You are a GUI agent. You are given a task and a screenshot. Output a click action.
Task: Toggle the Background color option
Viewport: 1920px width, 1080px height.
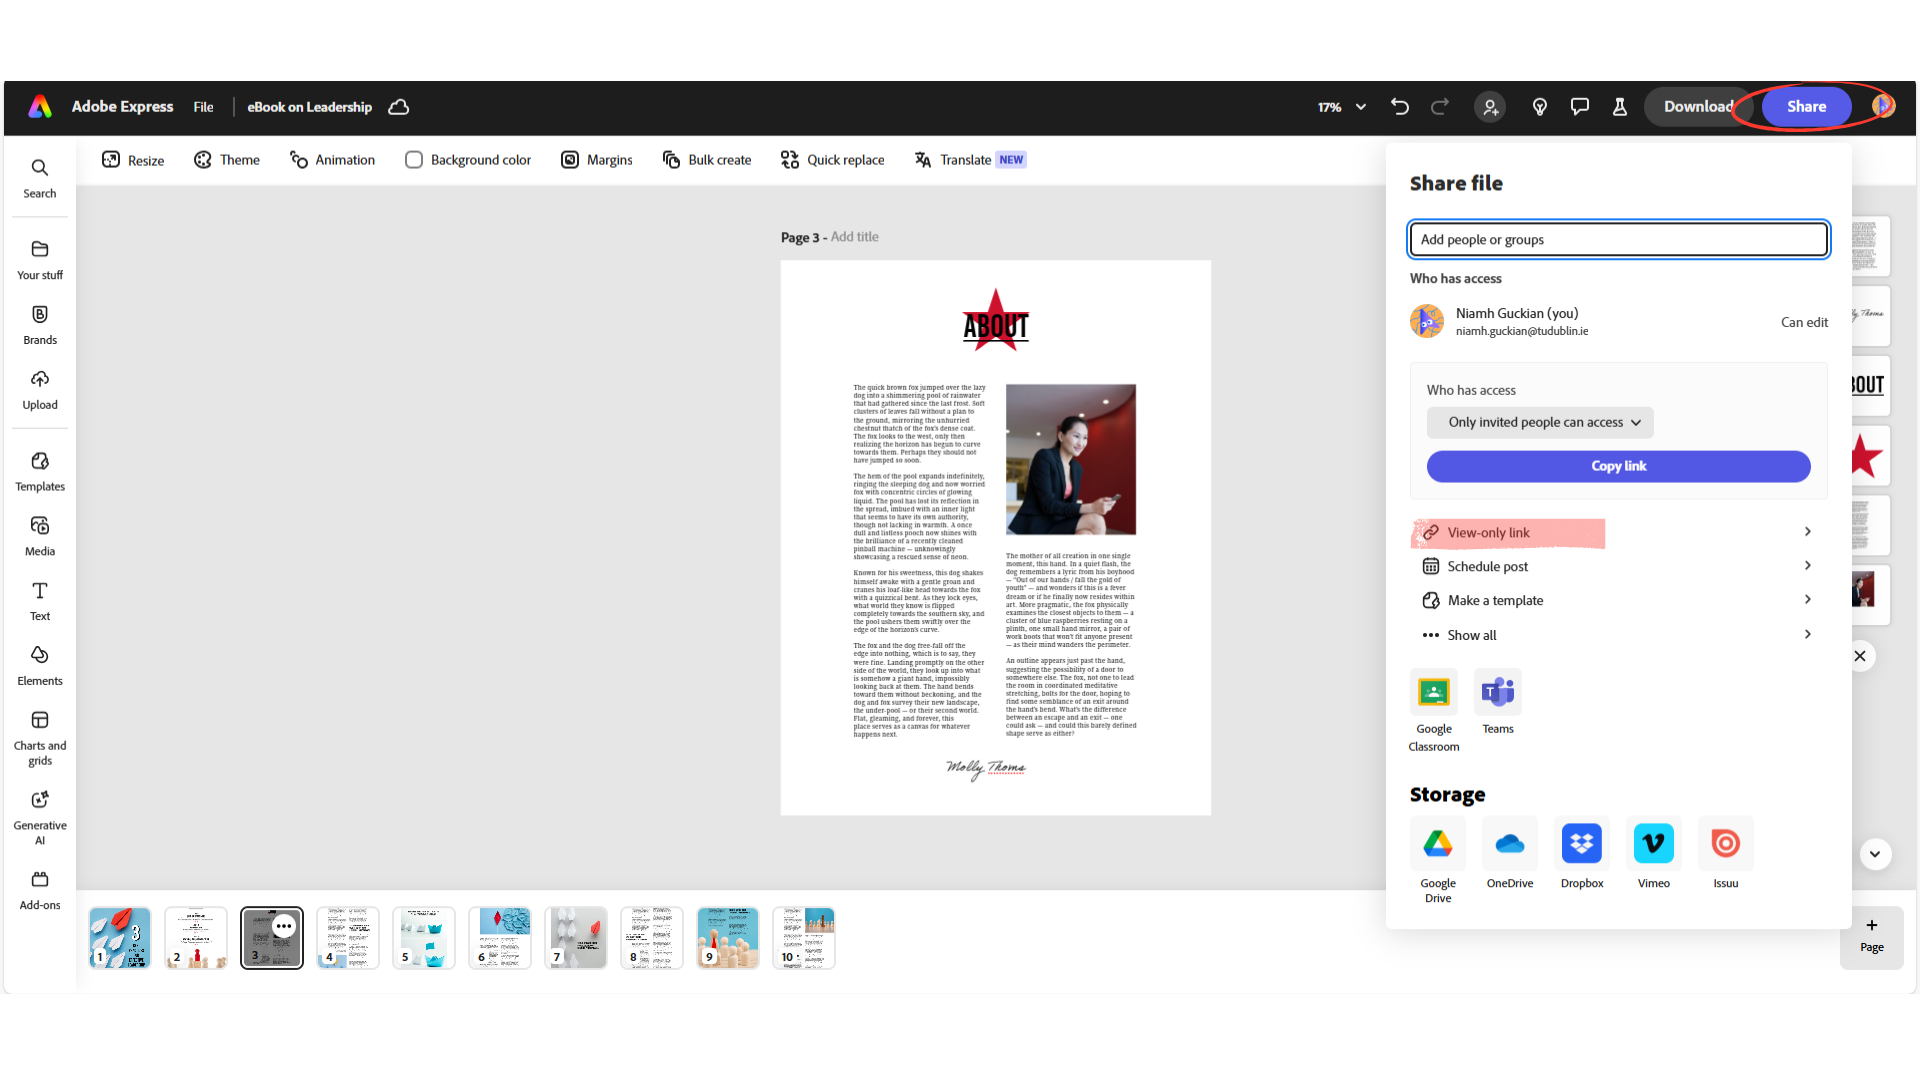(414, 159)
